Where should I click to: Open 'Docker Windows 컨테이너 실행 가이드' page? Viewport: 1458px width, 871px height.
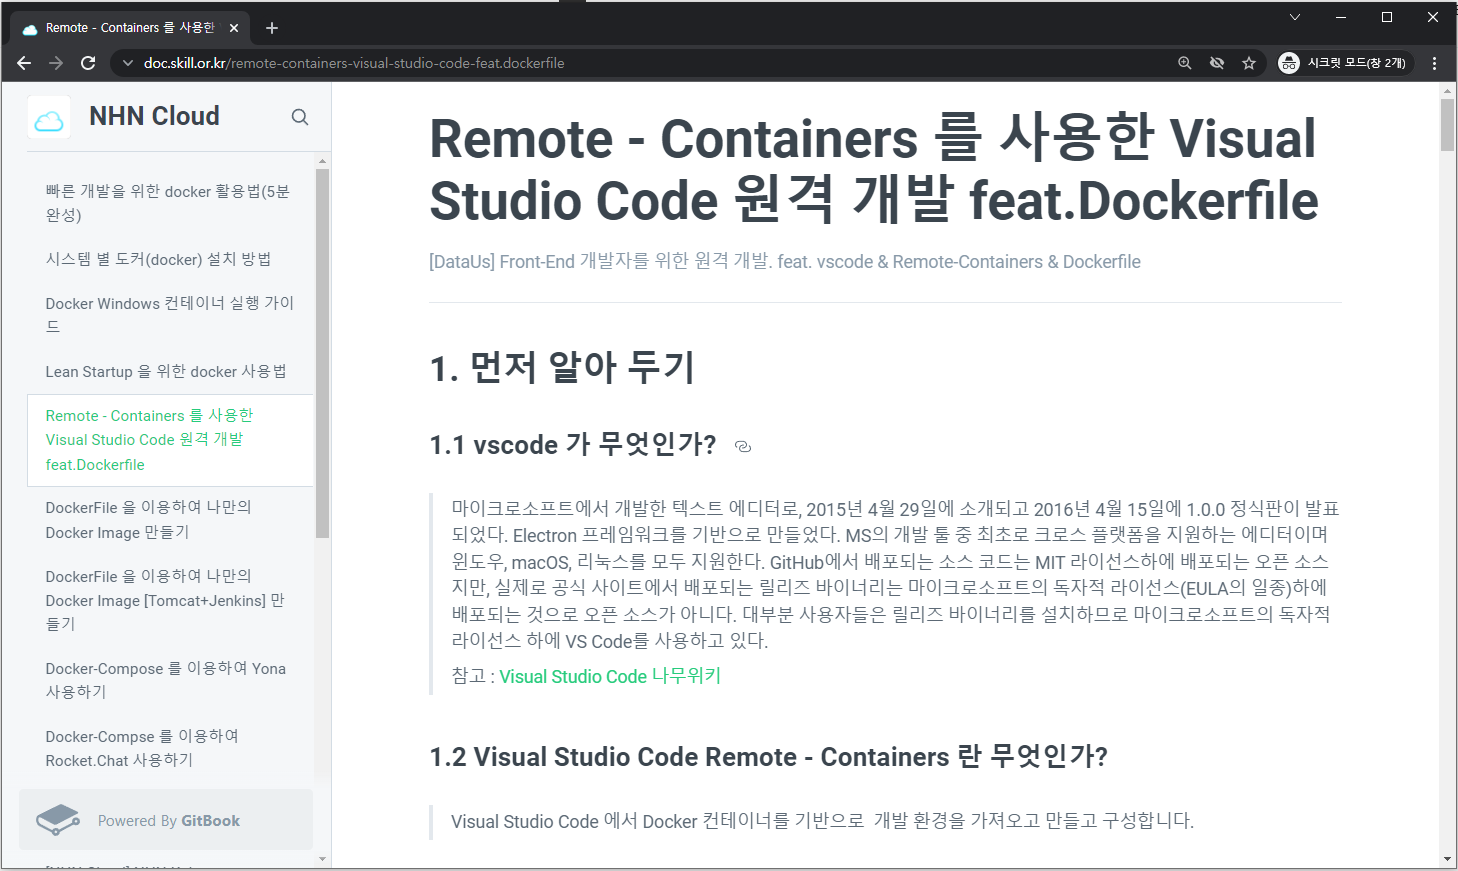point(169,315)
